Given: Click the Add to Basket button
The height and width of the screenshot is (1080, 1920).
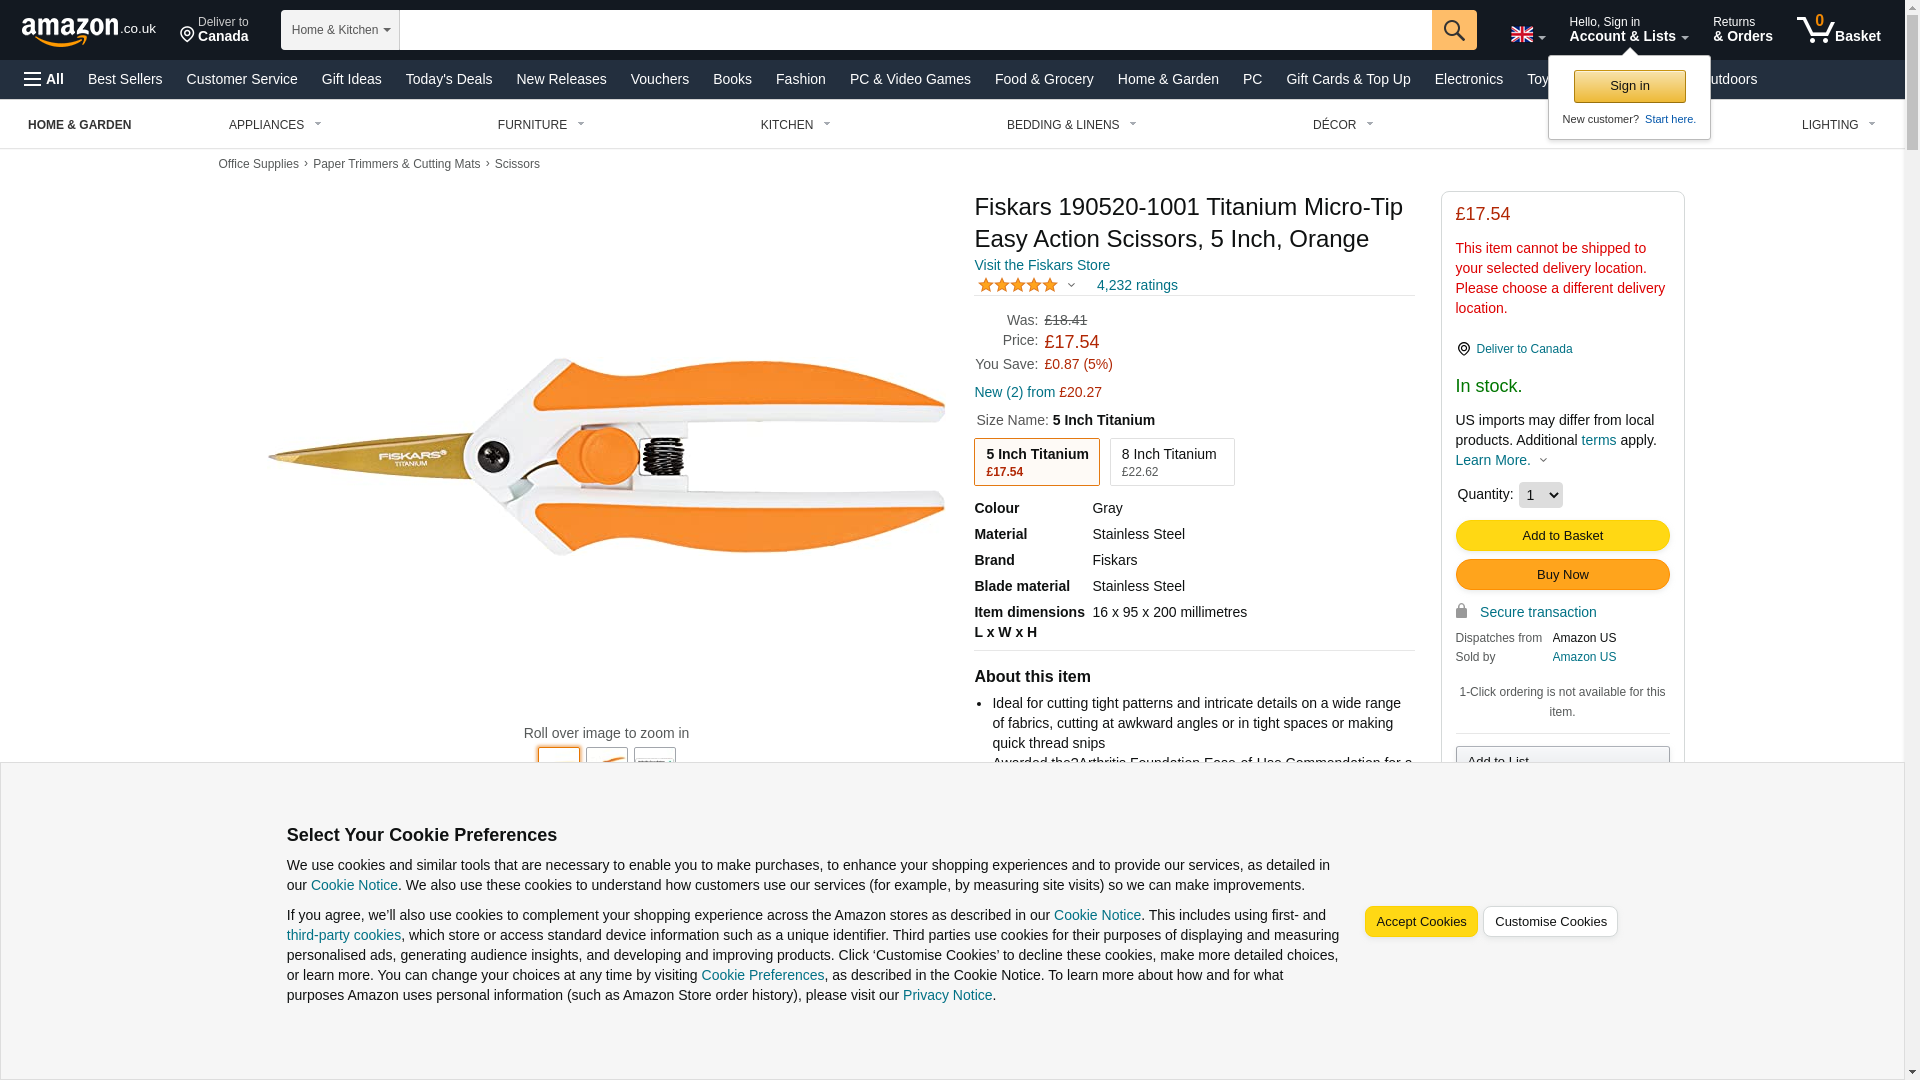Looking at the screenshot, I should coord(1562,536).
